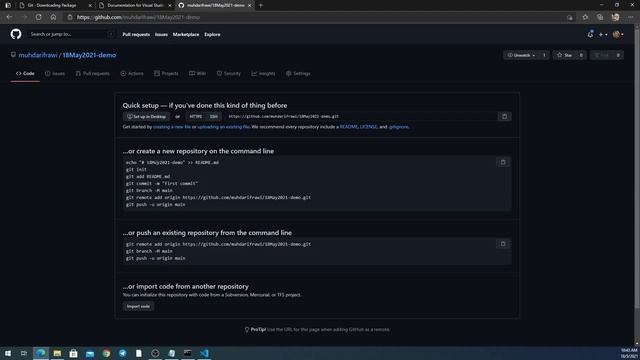Open the repository Settings tab
The width and height of the screenshot is (640, 360).
[298, 73]
